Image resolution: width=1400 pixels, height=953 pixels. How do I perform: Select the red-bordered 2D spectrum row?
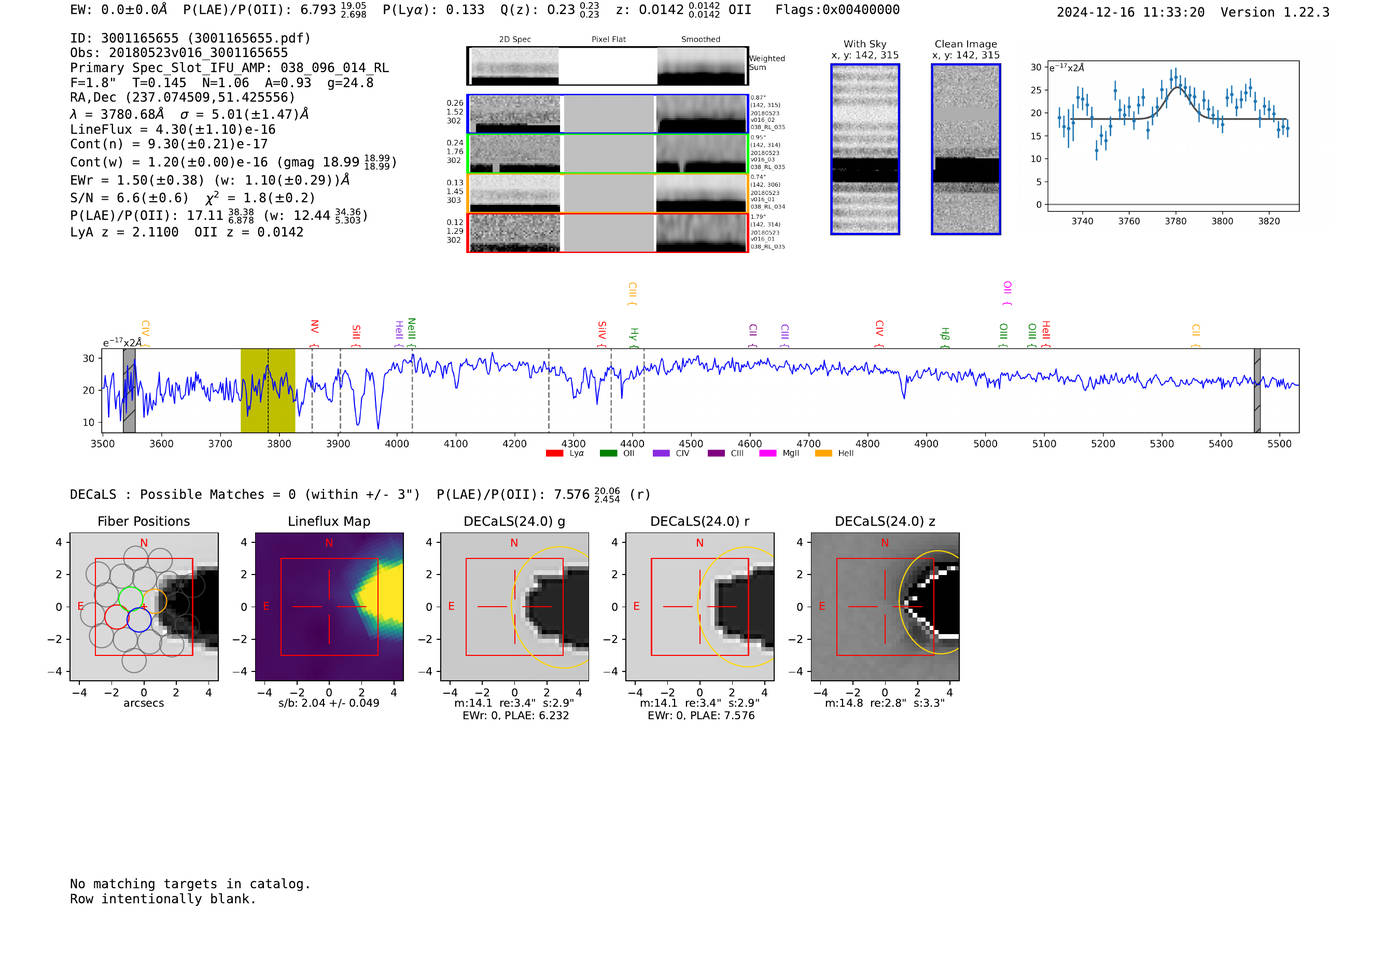pos(608,232)
